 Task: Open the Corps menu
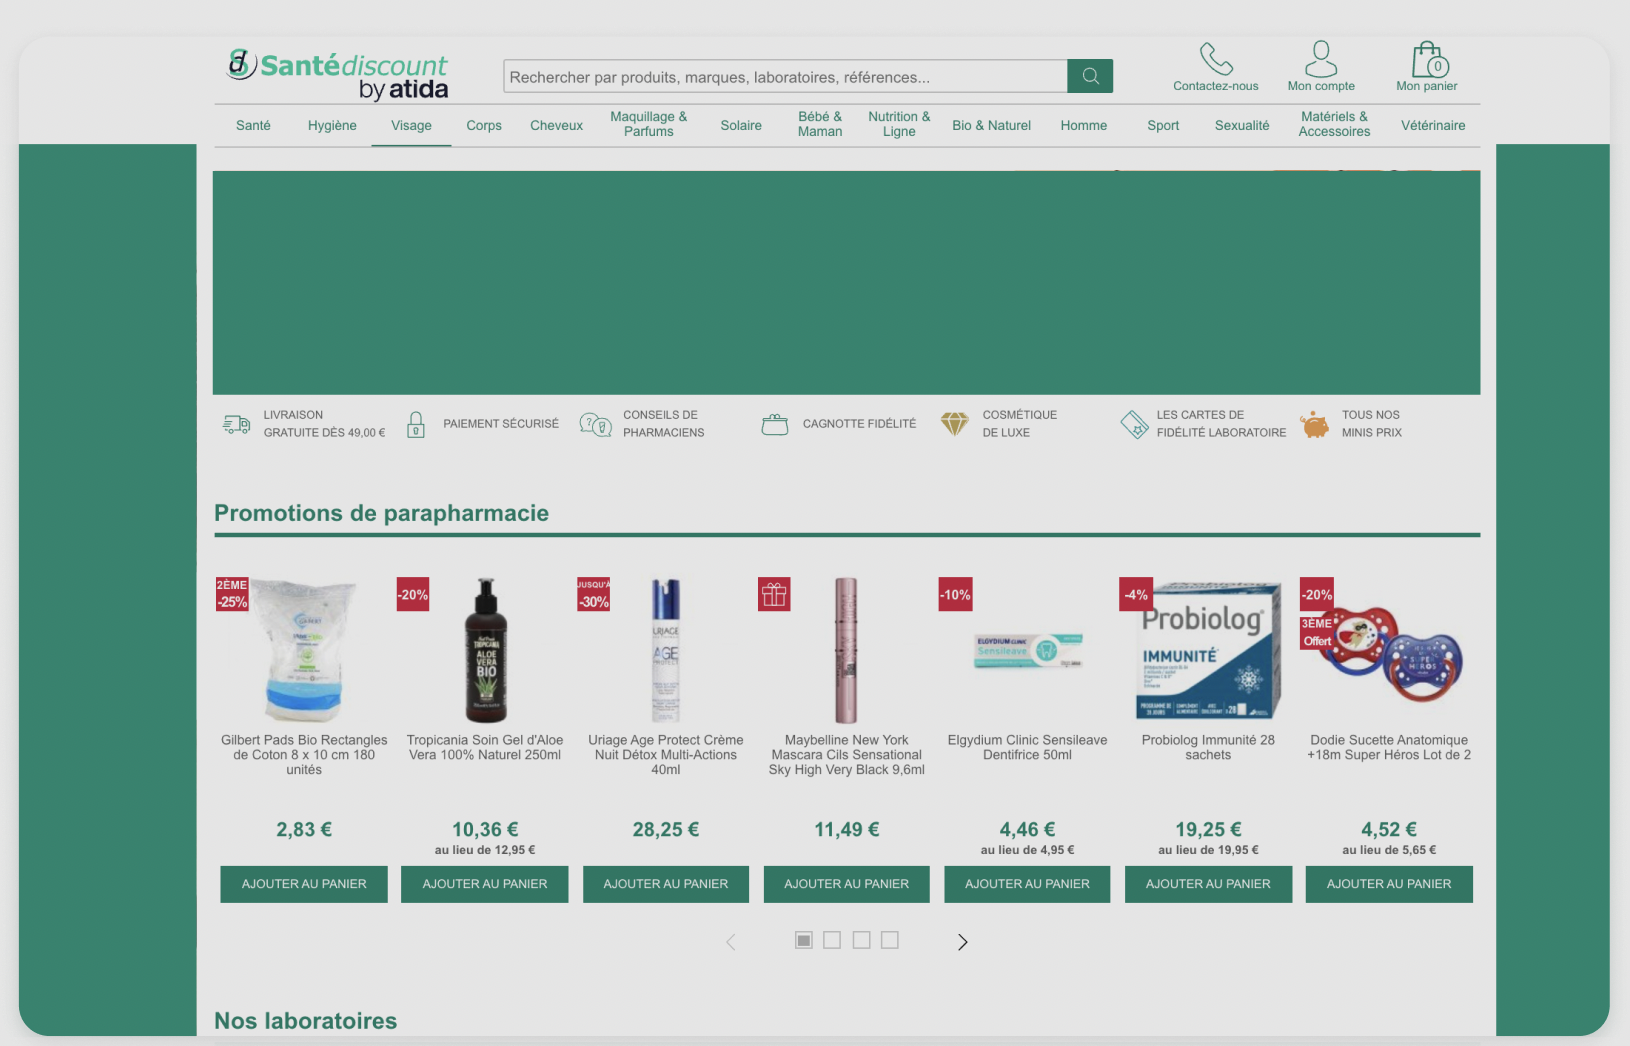click(484, 125)
